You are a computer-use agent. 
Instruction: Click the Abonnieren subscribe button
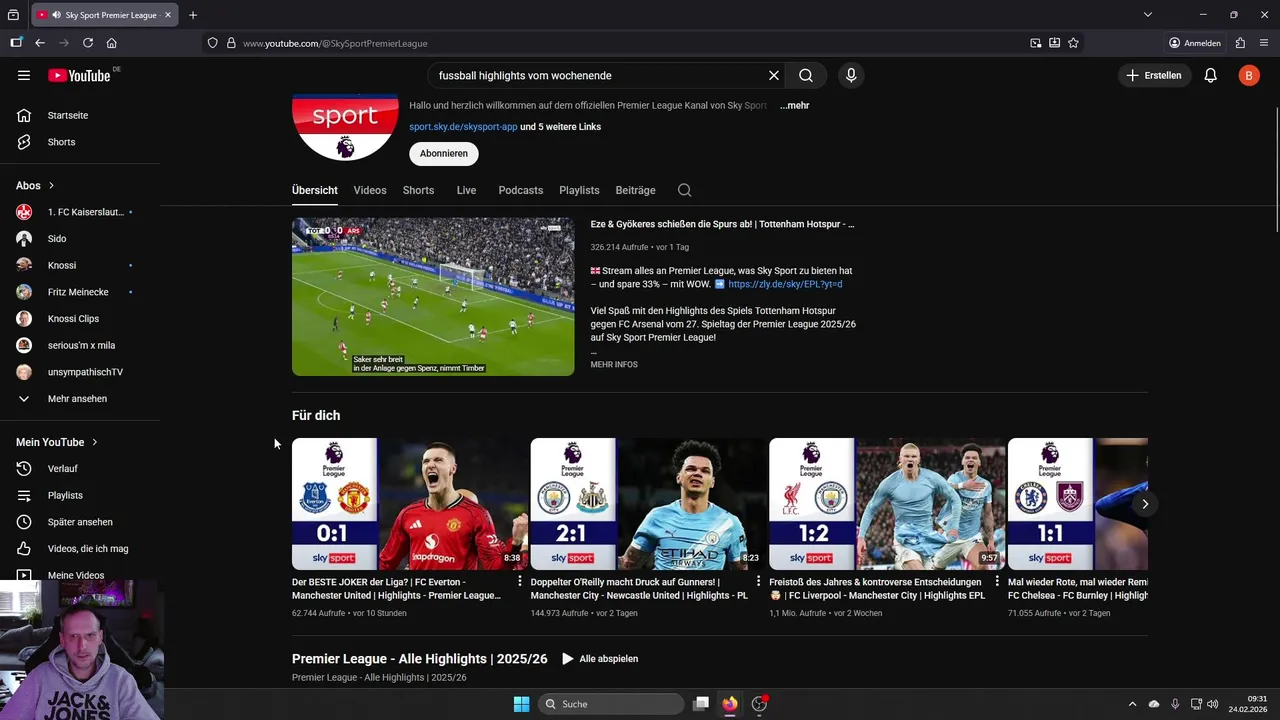[x=444, y=154]
